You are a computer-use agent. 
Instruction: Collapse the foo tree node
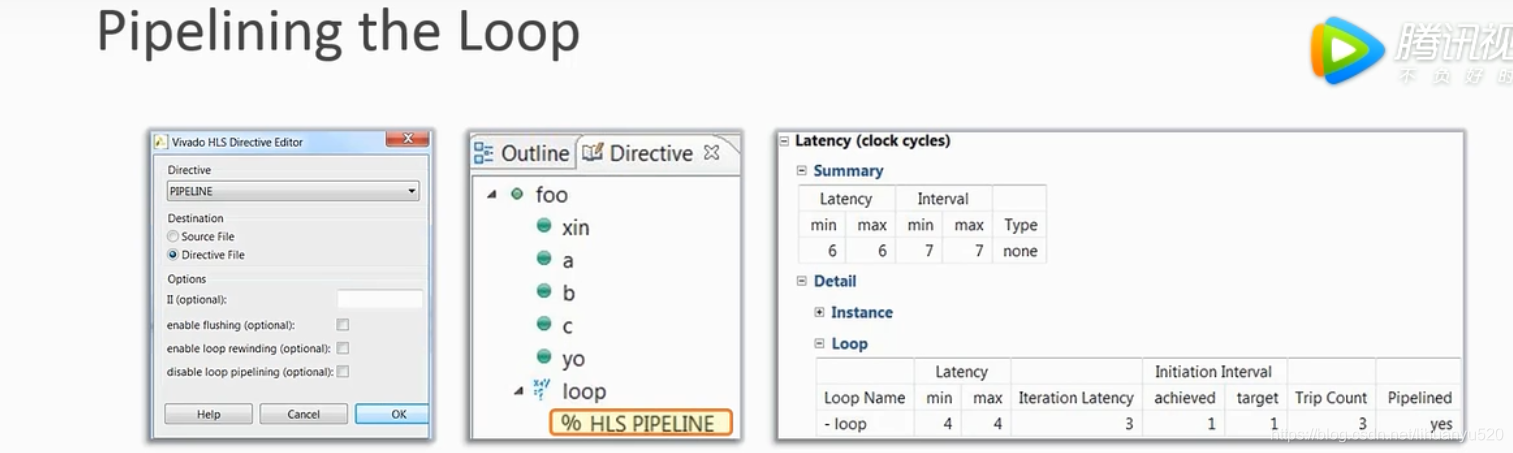[492, 194]
